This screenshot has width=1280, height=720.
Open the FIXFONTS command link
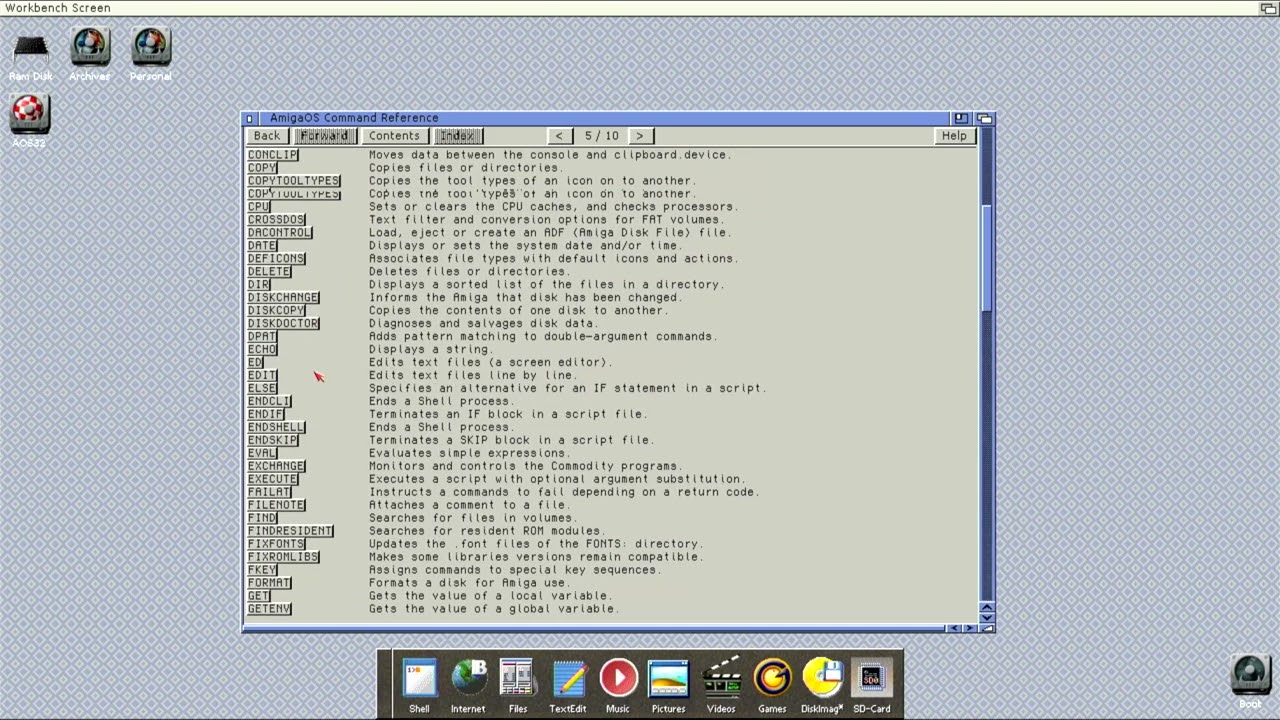pos(276,545)
